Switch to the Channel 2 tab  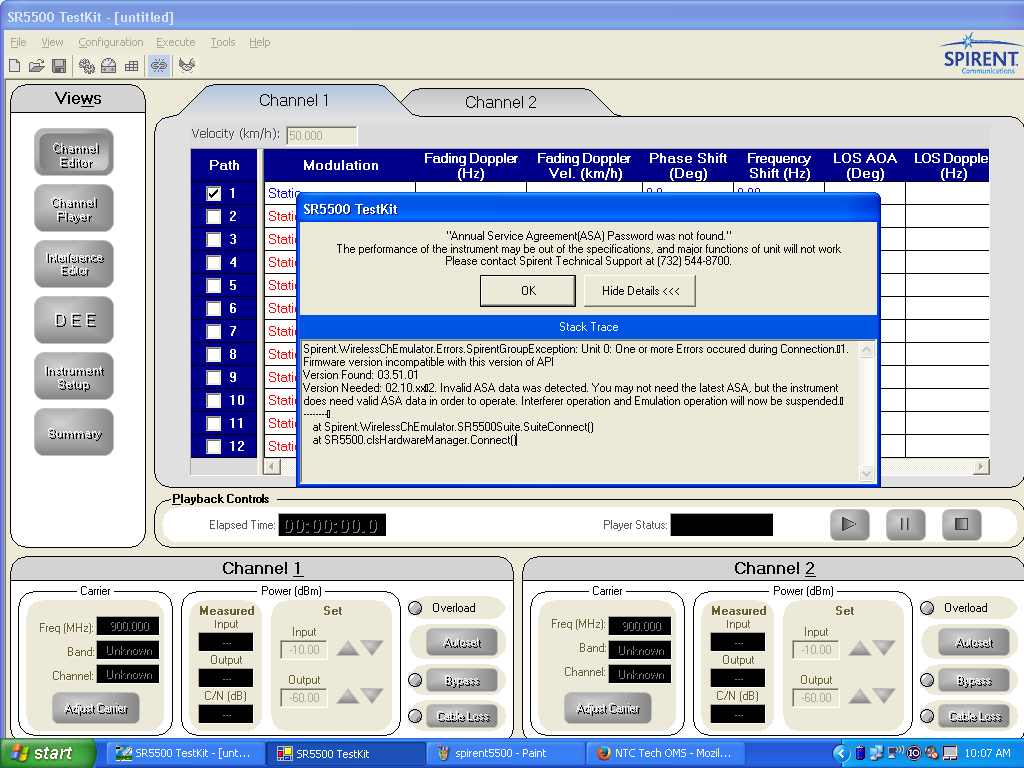500,102
